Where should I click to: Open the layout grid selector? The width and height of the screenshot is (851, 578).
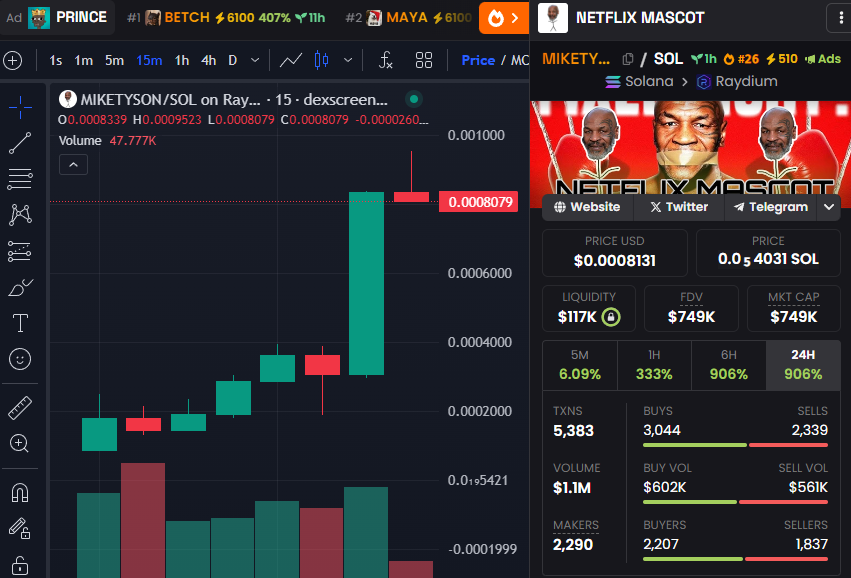pos(424,60)
